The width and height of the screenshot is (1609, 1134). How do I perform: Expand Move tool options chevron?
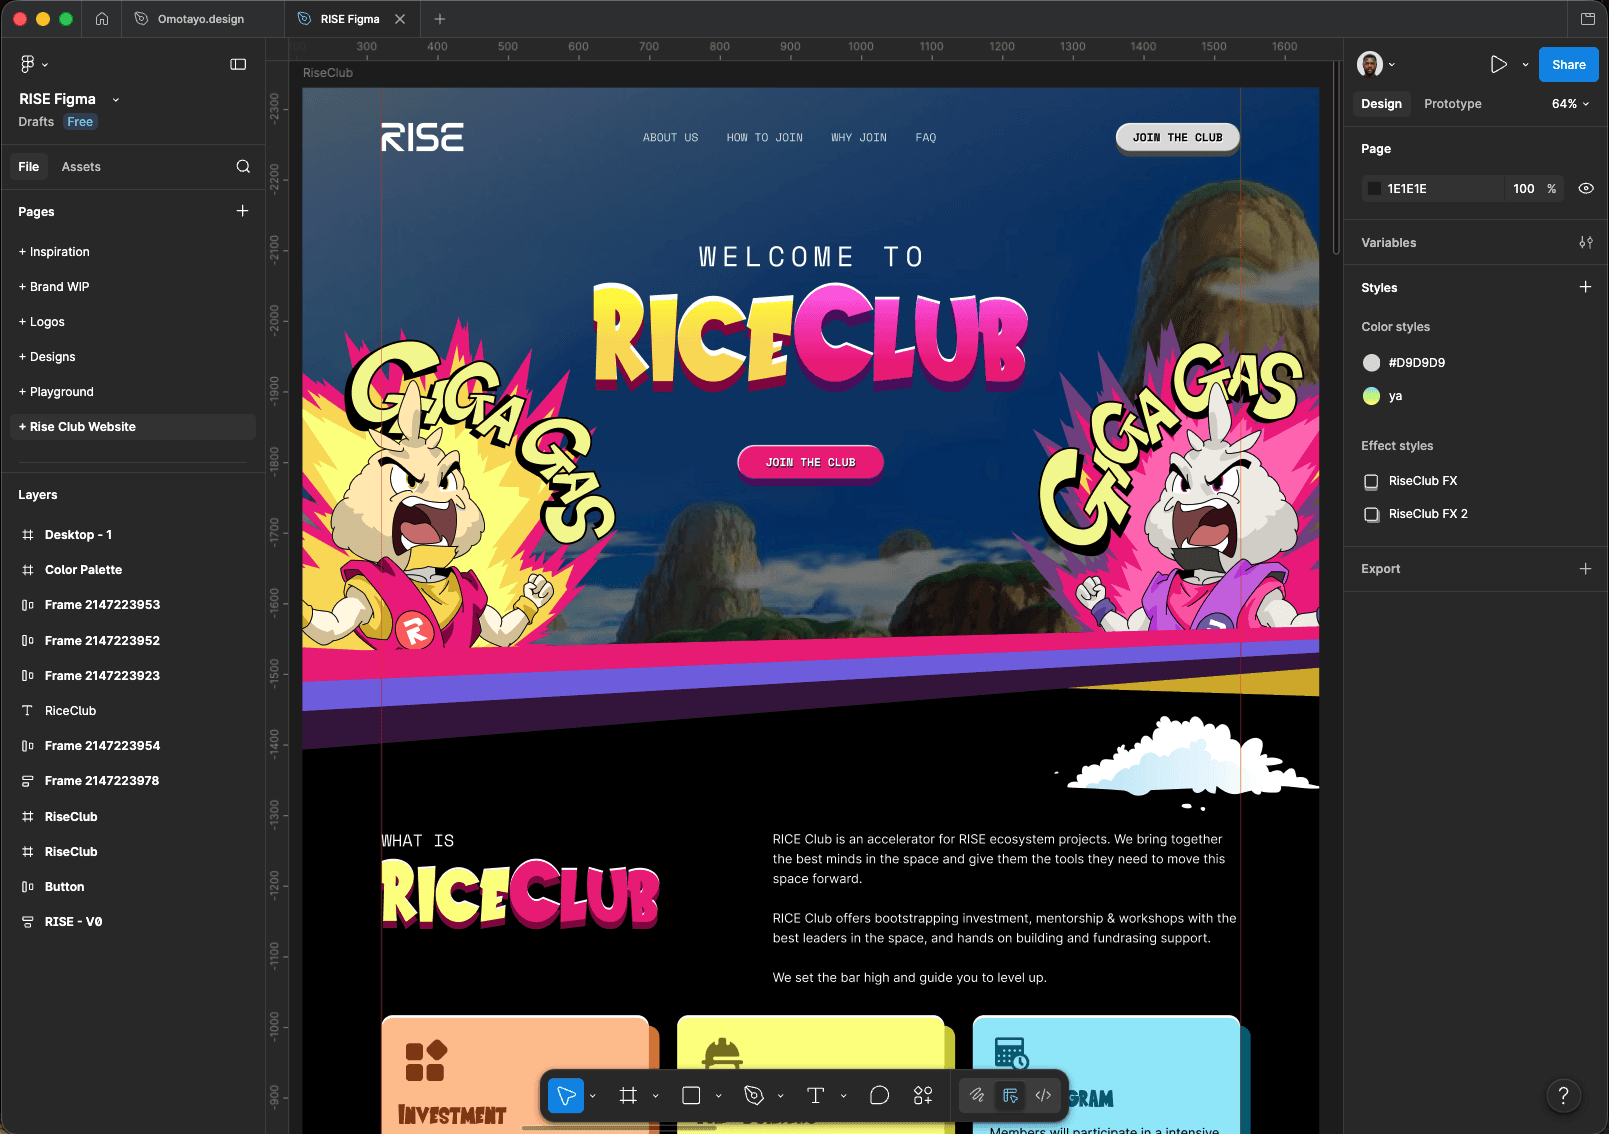point(593,1096)
